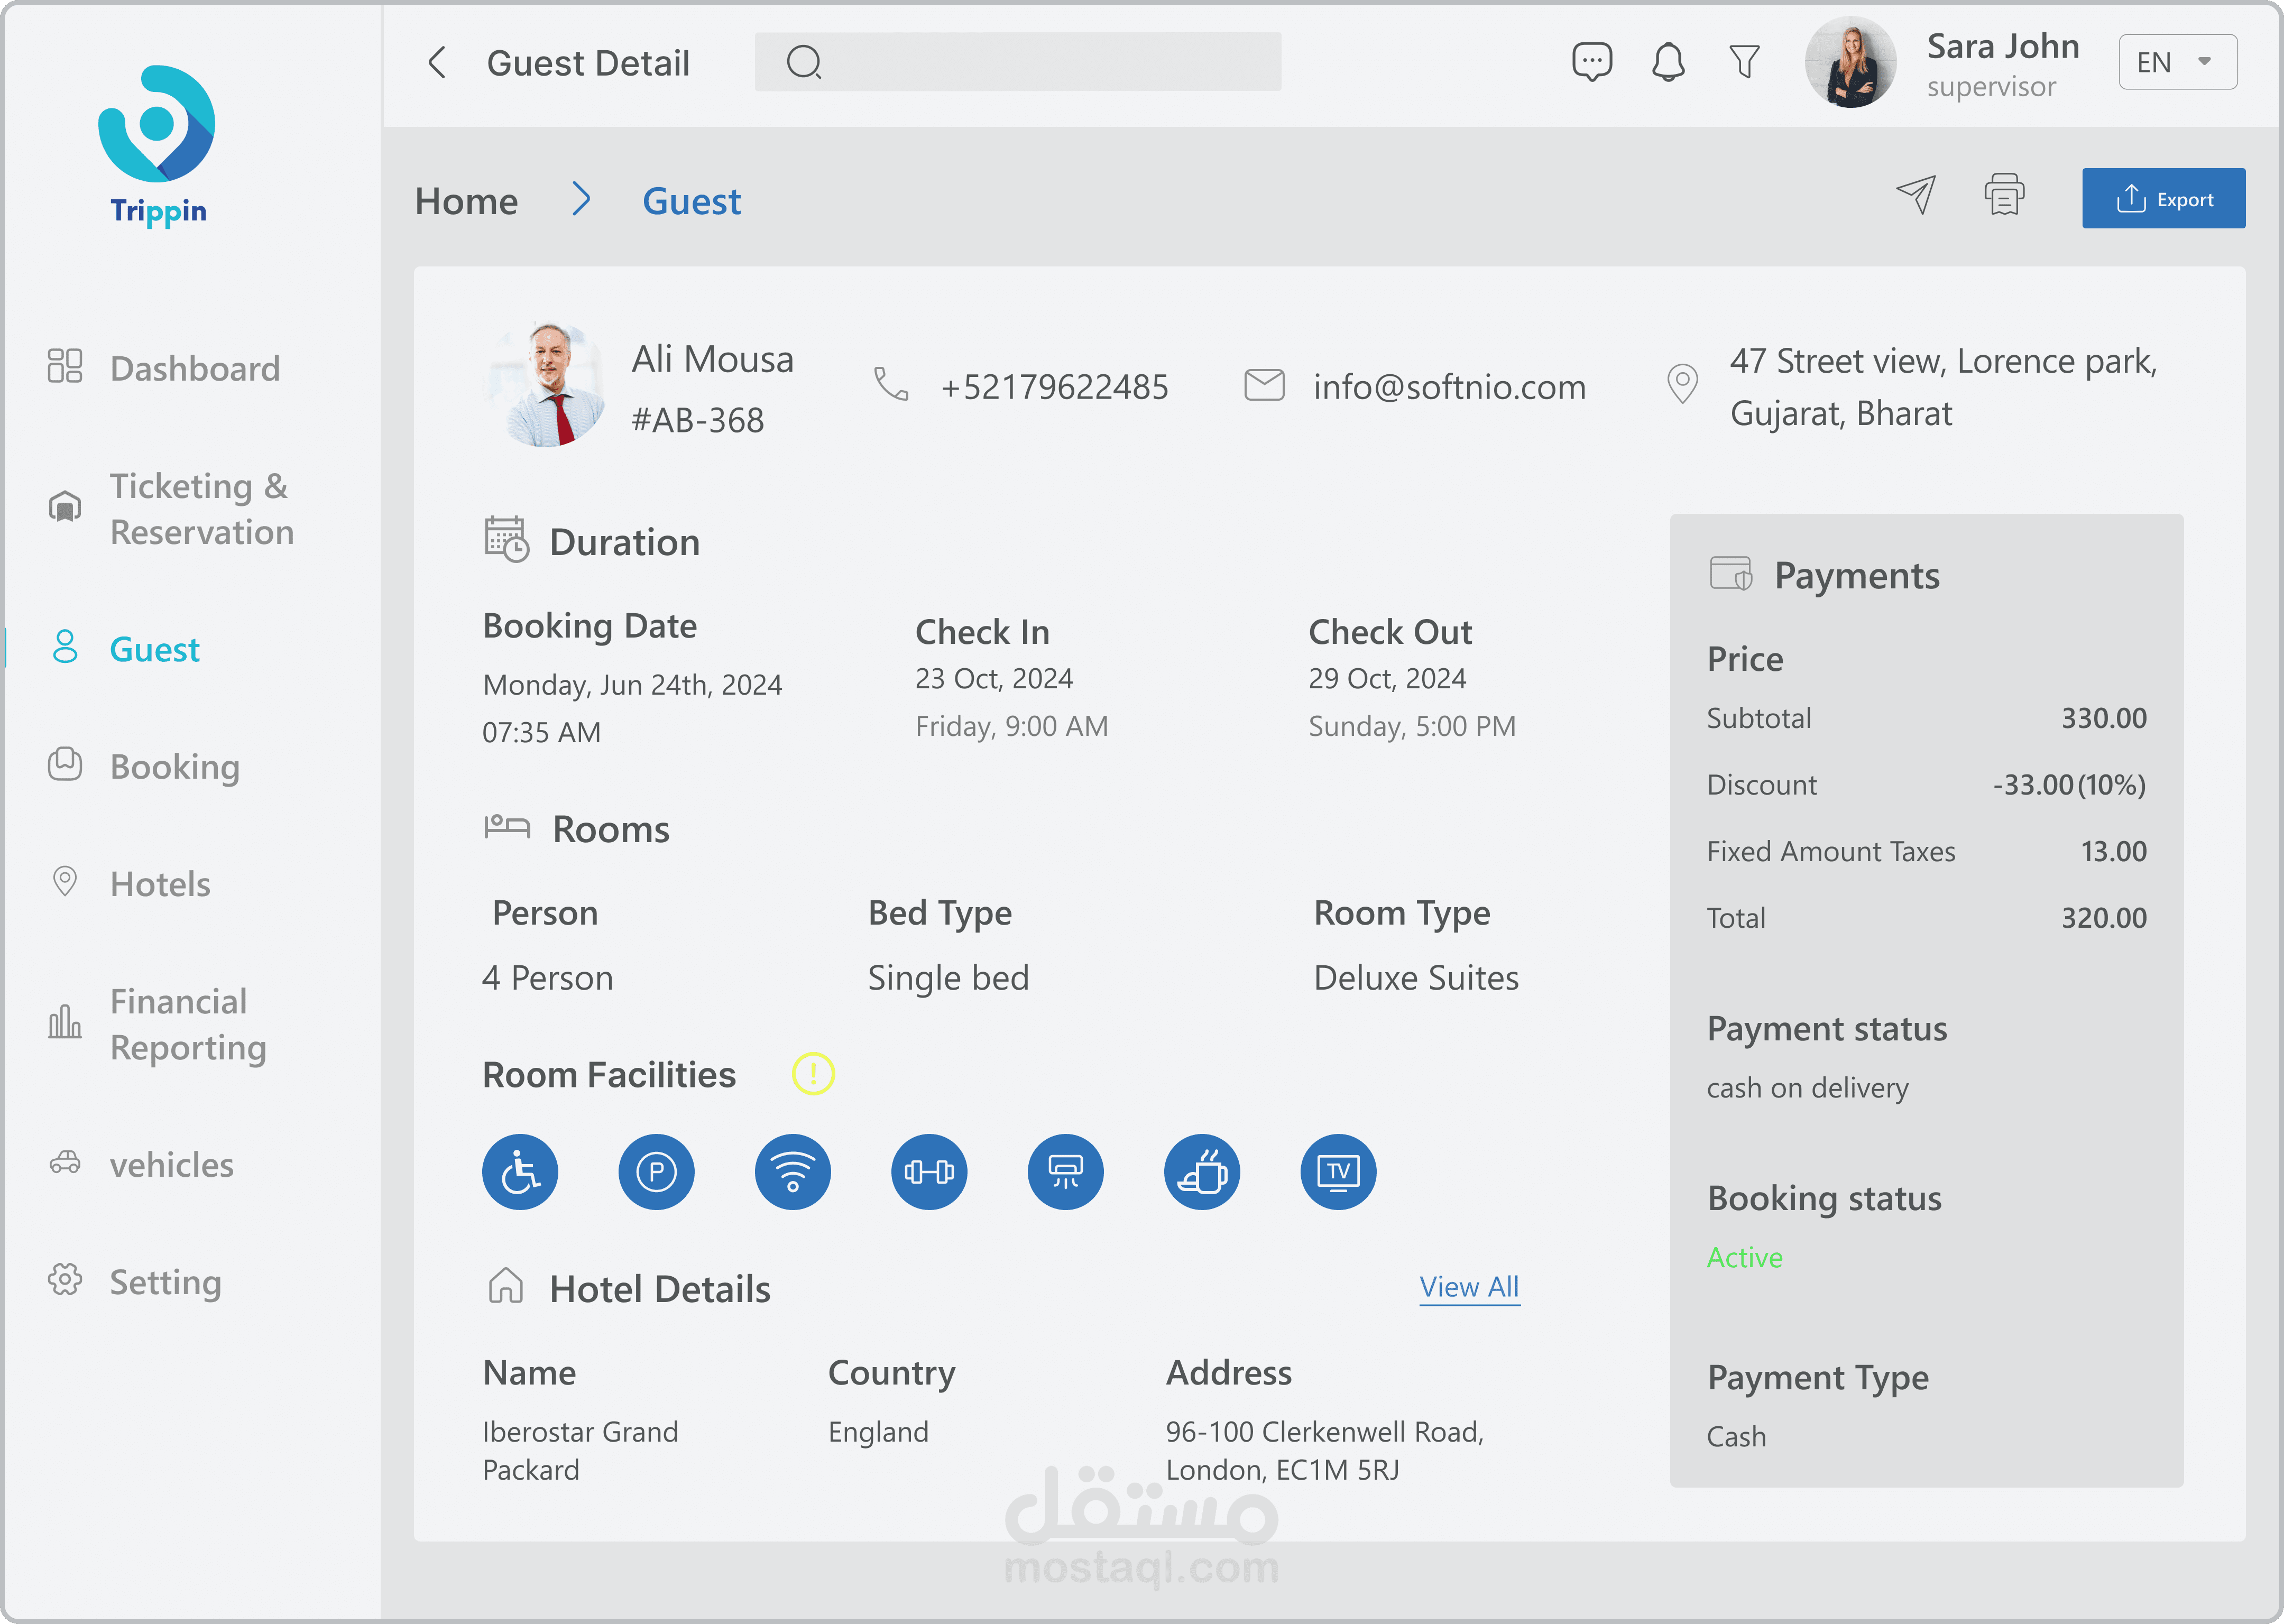Click the Wi-Fi facility icon
This screenshot has width=2284, height=1624.
pos(792,1172)
